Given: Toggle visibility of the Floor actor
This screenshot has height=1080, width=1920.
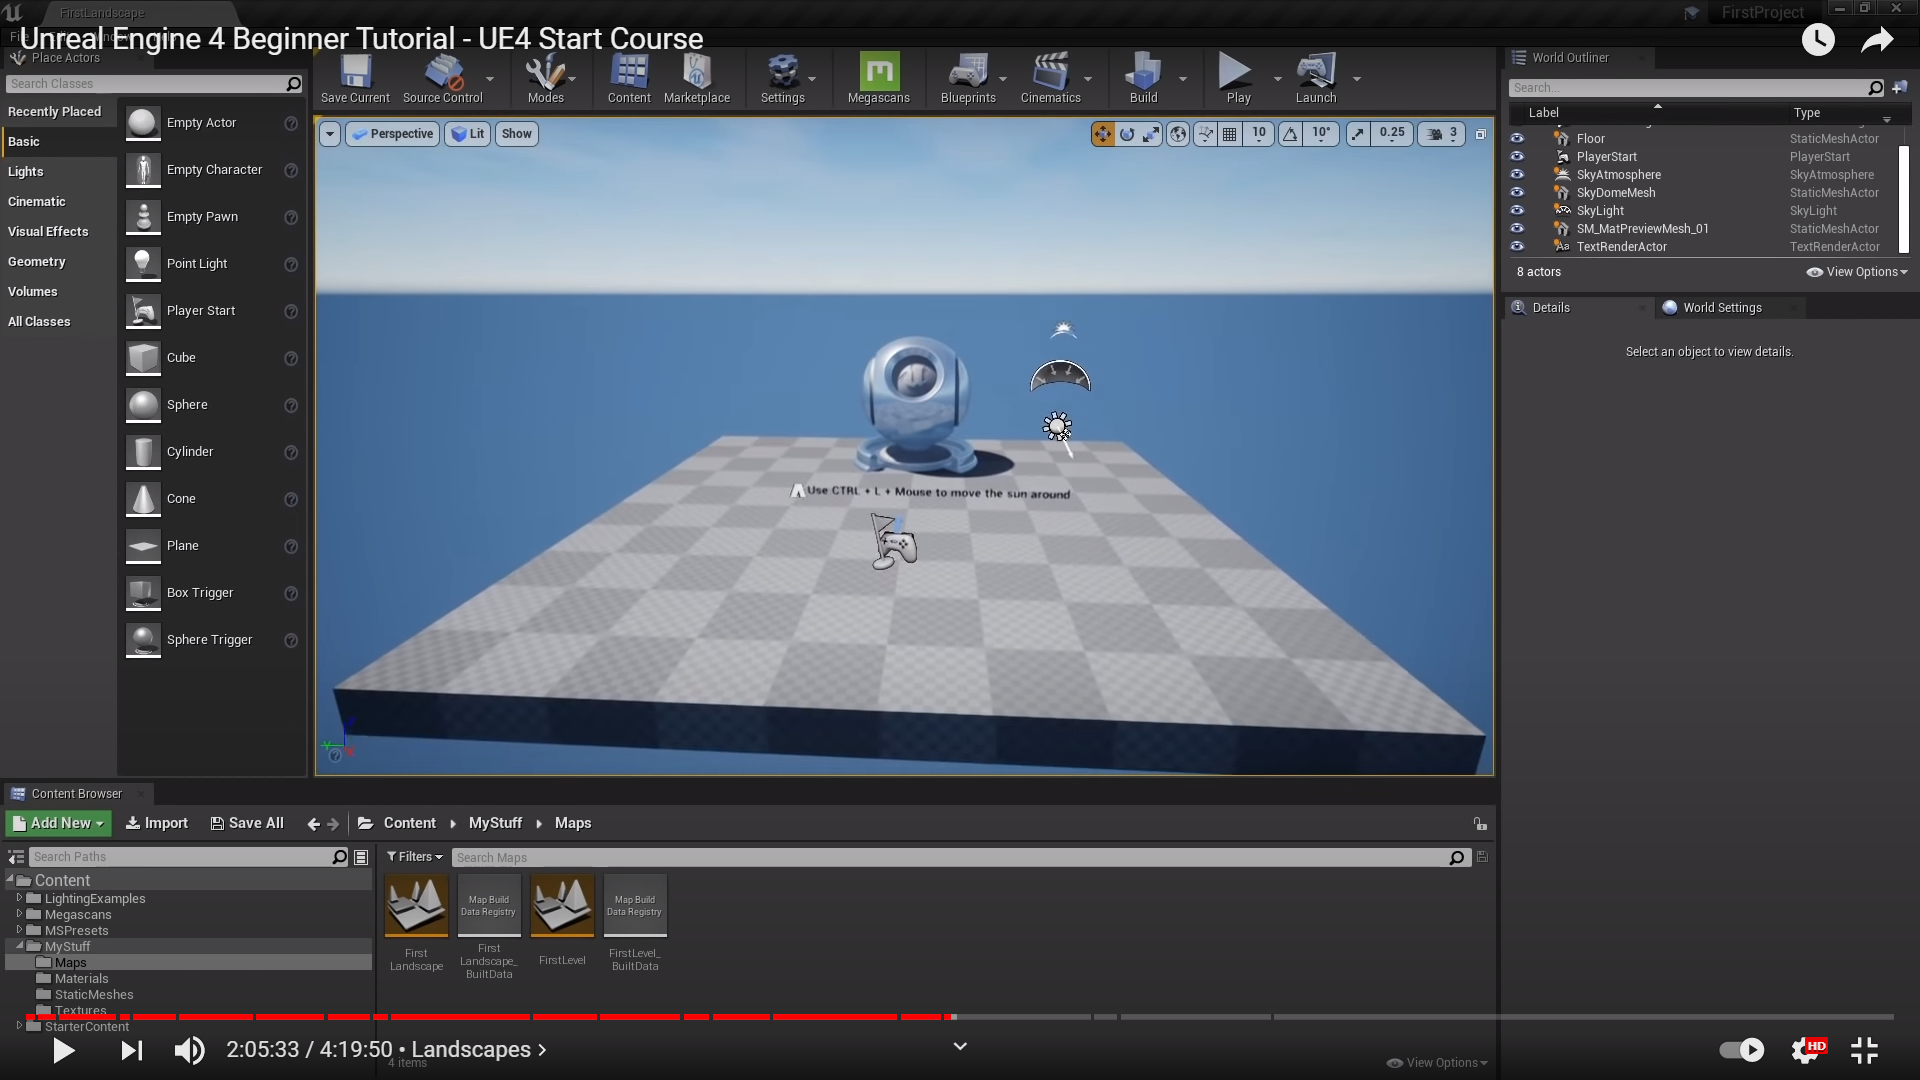Looking at the screenshot, I should (1517, 139).
